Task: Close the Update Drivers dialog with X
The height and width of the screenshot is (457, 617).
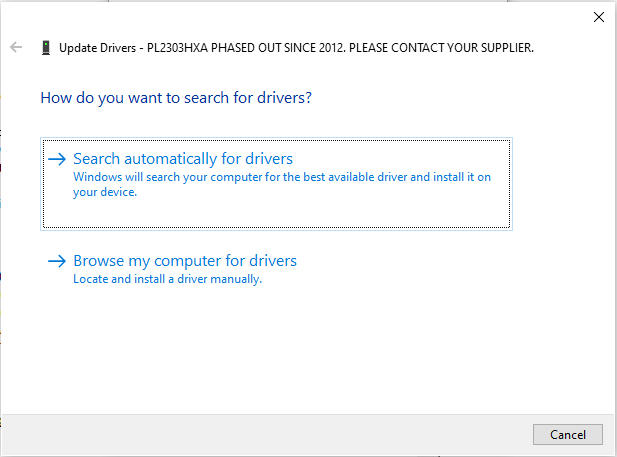Action: pyautogui.click(x=599, y=17)
